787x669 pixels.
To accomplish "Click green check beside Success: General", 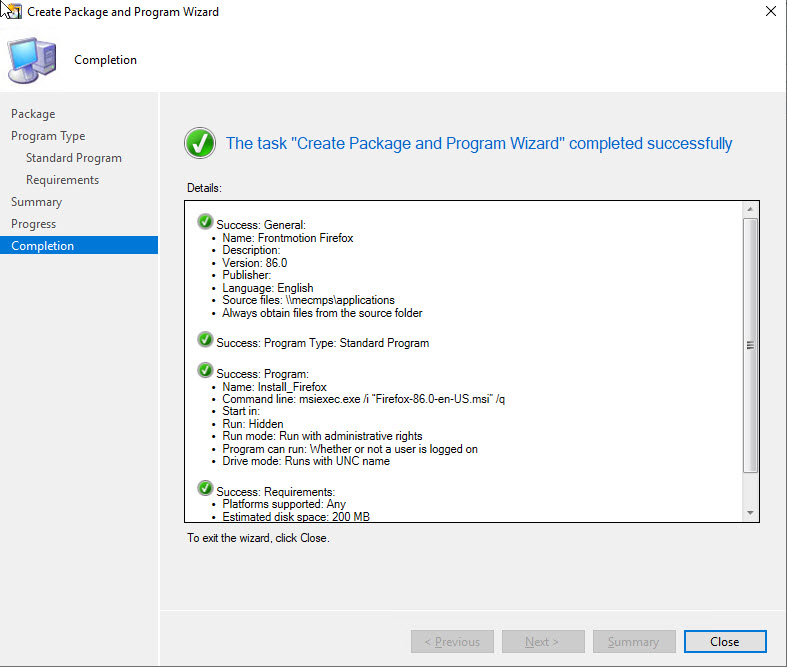I will point(205,221).
